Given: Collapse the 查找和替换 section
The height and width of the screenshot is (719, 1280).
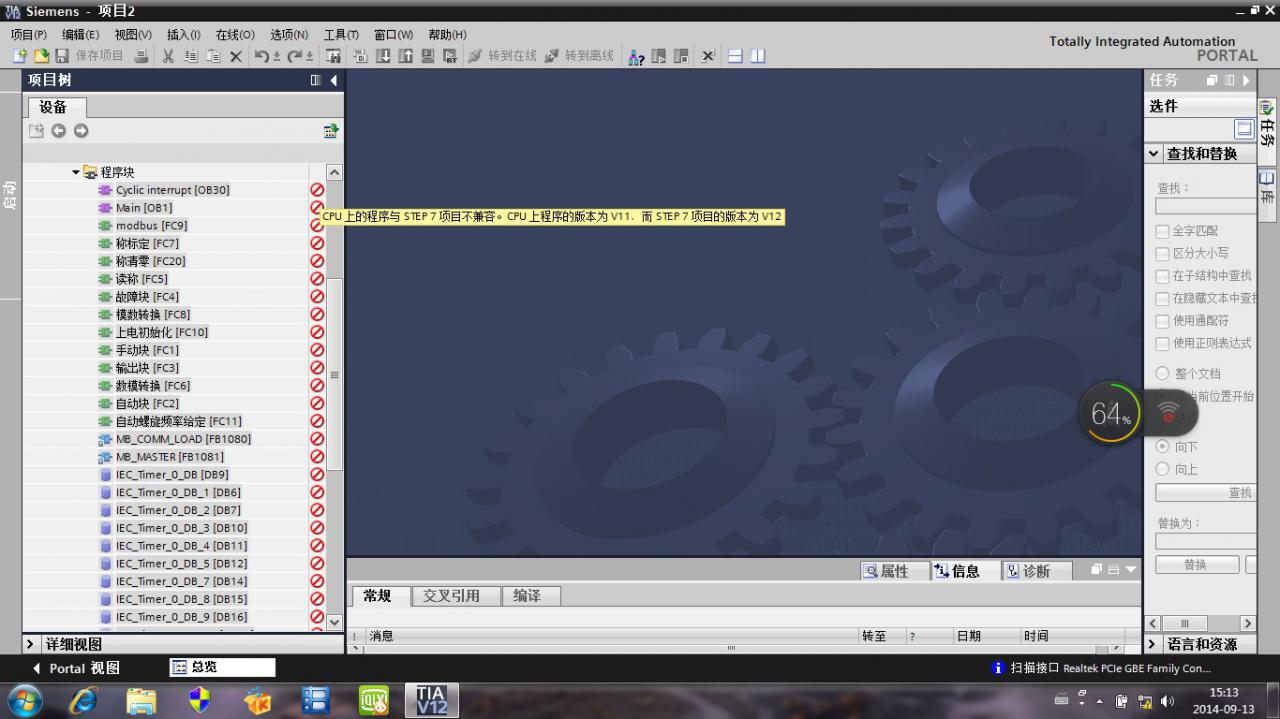Looking at the screenshot, I should [1154, 154].
